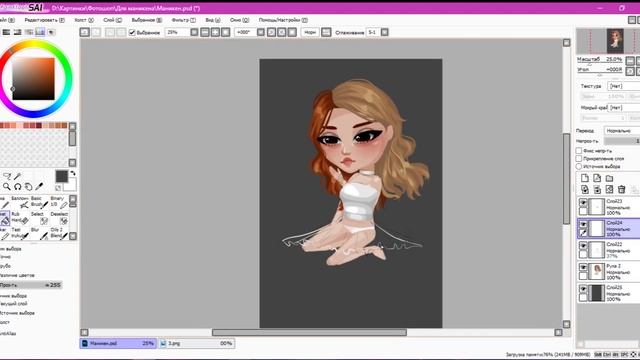Hide layer Рука 2 with eye icon
This screenshot has height=360, width=640.
[x=583, y=267]
